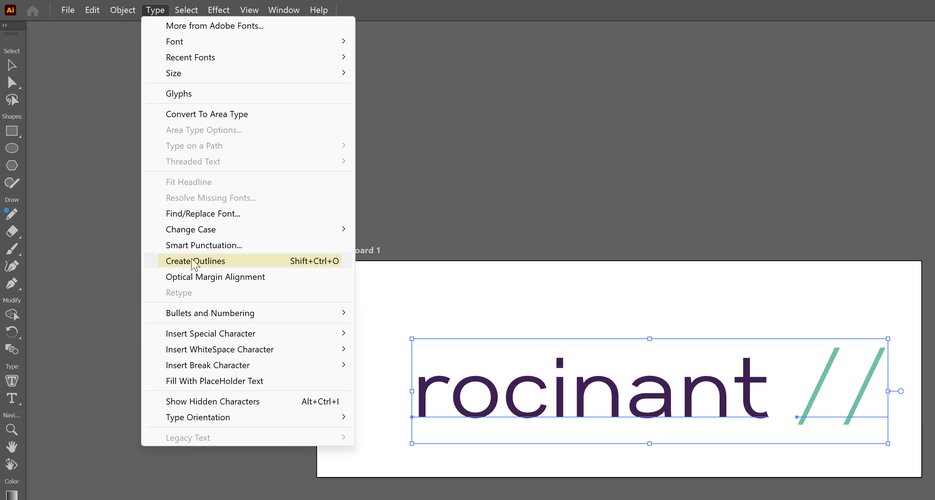This screenshot has width=935, height=500.
Task: Open the Window menu
Action: point(283,10)
